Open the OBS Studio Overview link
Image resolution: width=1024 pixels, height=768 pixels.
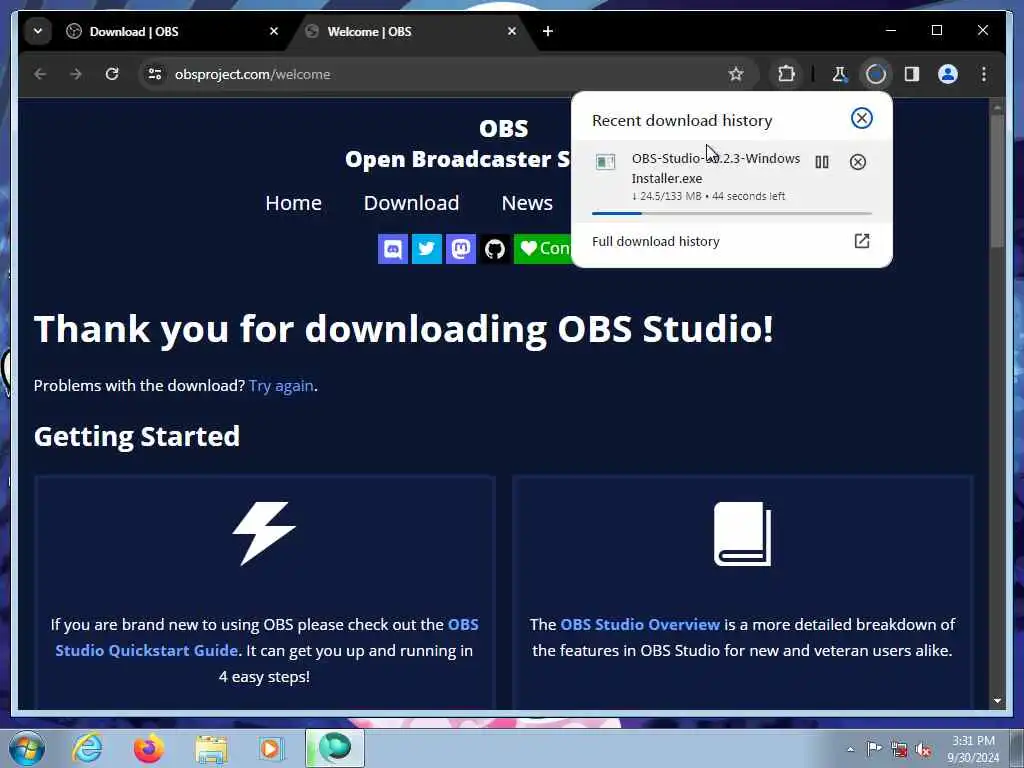[640, 624]
